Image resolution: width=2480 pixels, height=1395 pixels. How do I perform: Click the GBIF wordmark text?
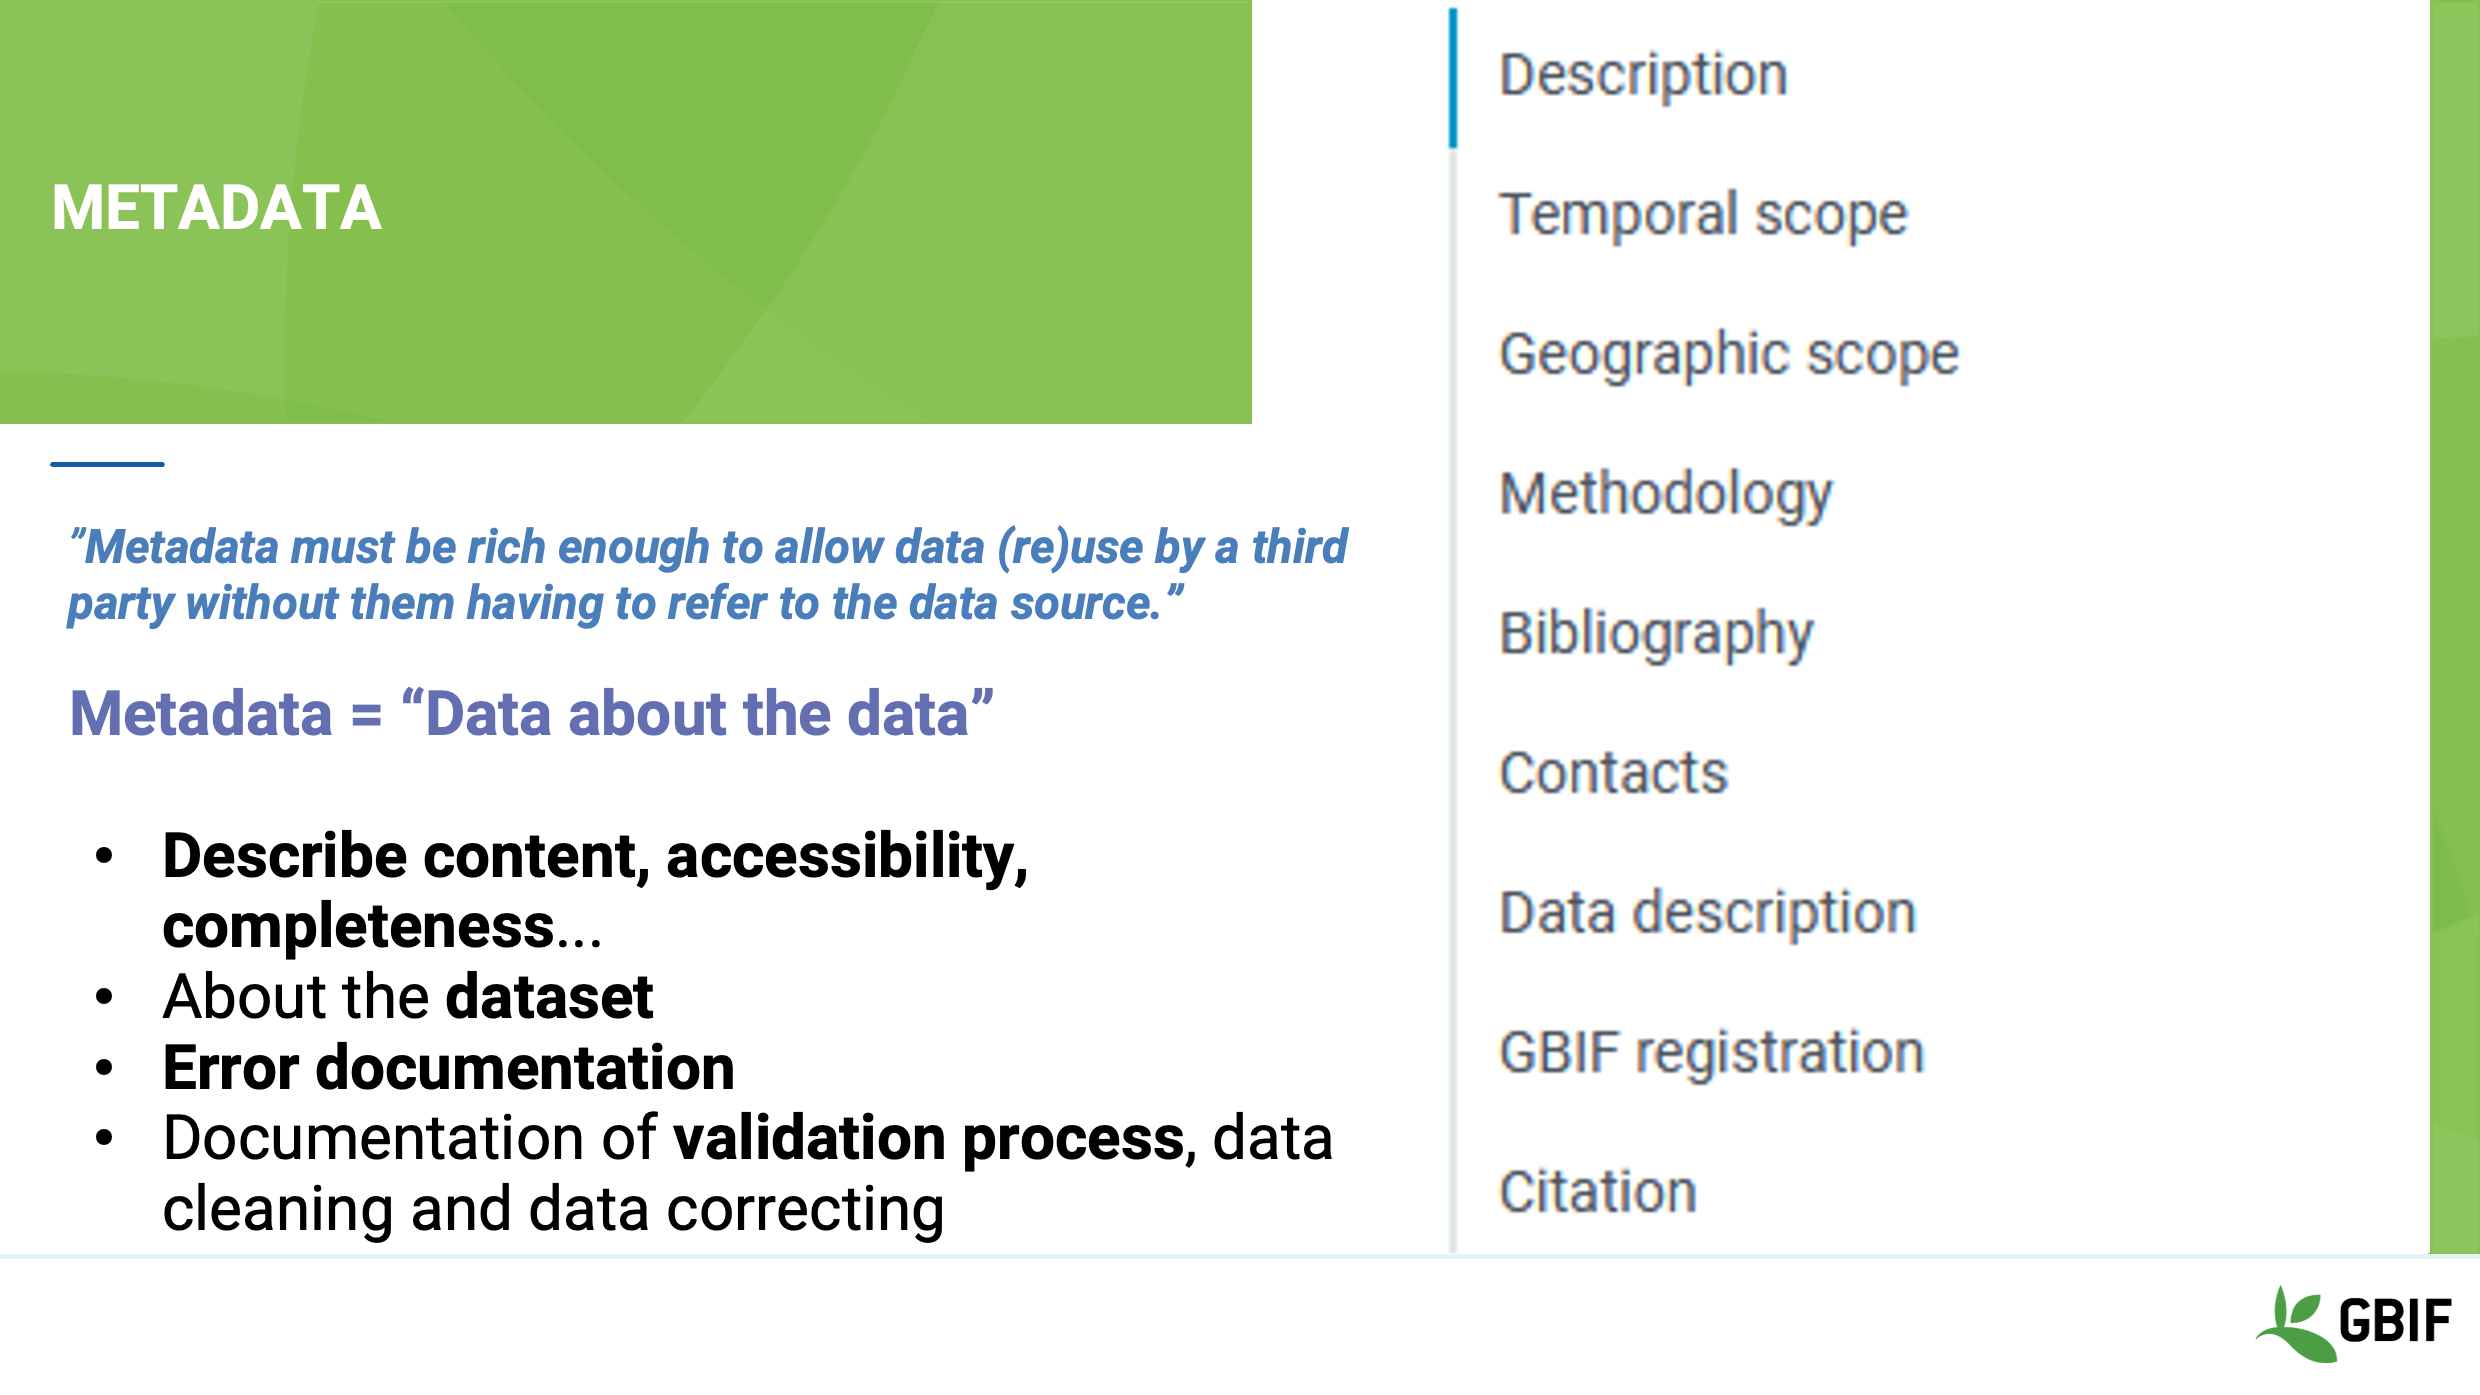tap(2395, 1321)
